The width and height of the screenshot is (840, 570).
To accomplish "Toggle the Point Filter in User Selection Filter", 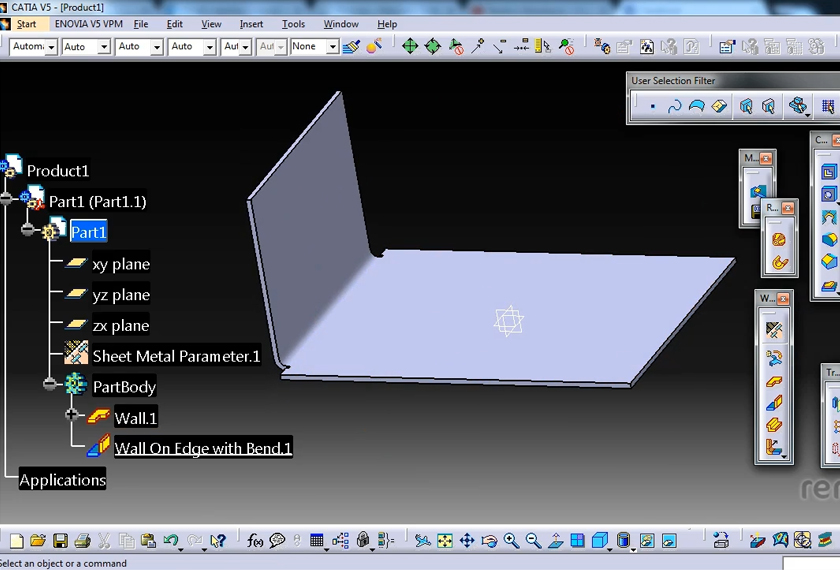I will point(652,106).
